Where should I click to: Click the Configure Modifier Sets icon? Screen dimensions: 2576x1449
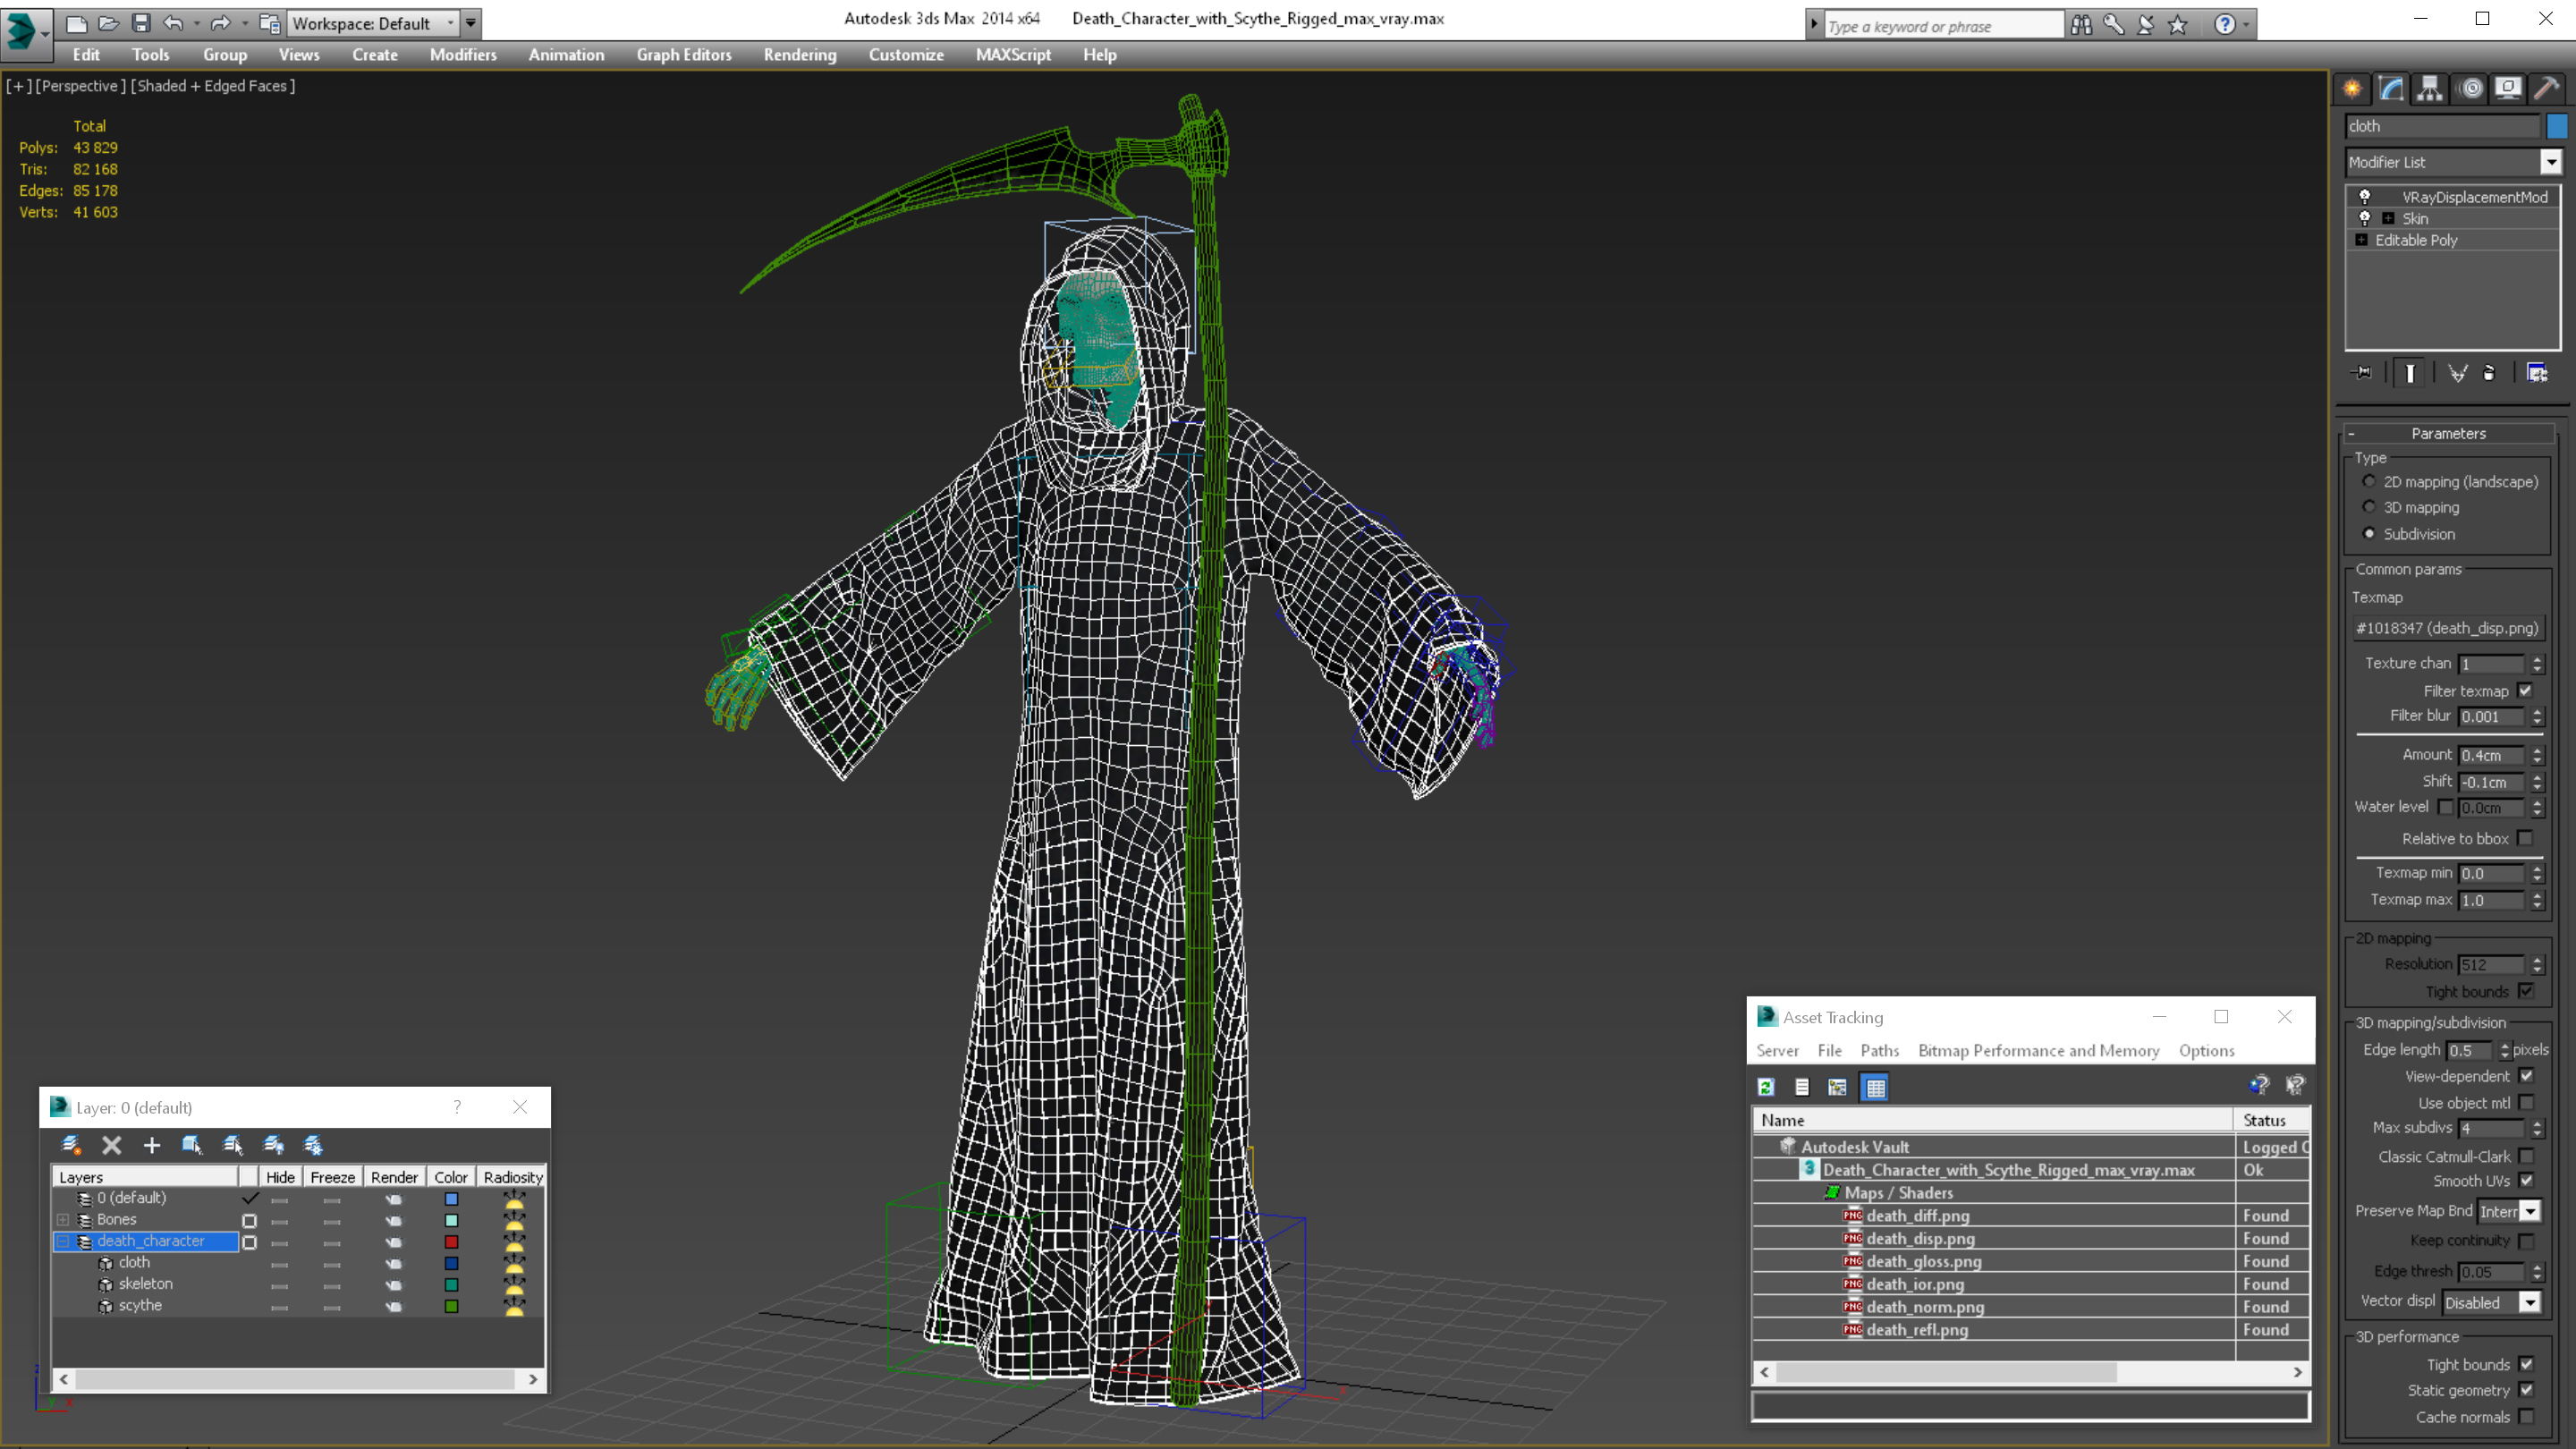click(x=2537, y=373)
